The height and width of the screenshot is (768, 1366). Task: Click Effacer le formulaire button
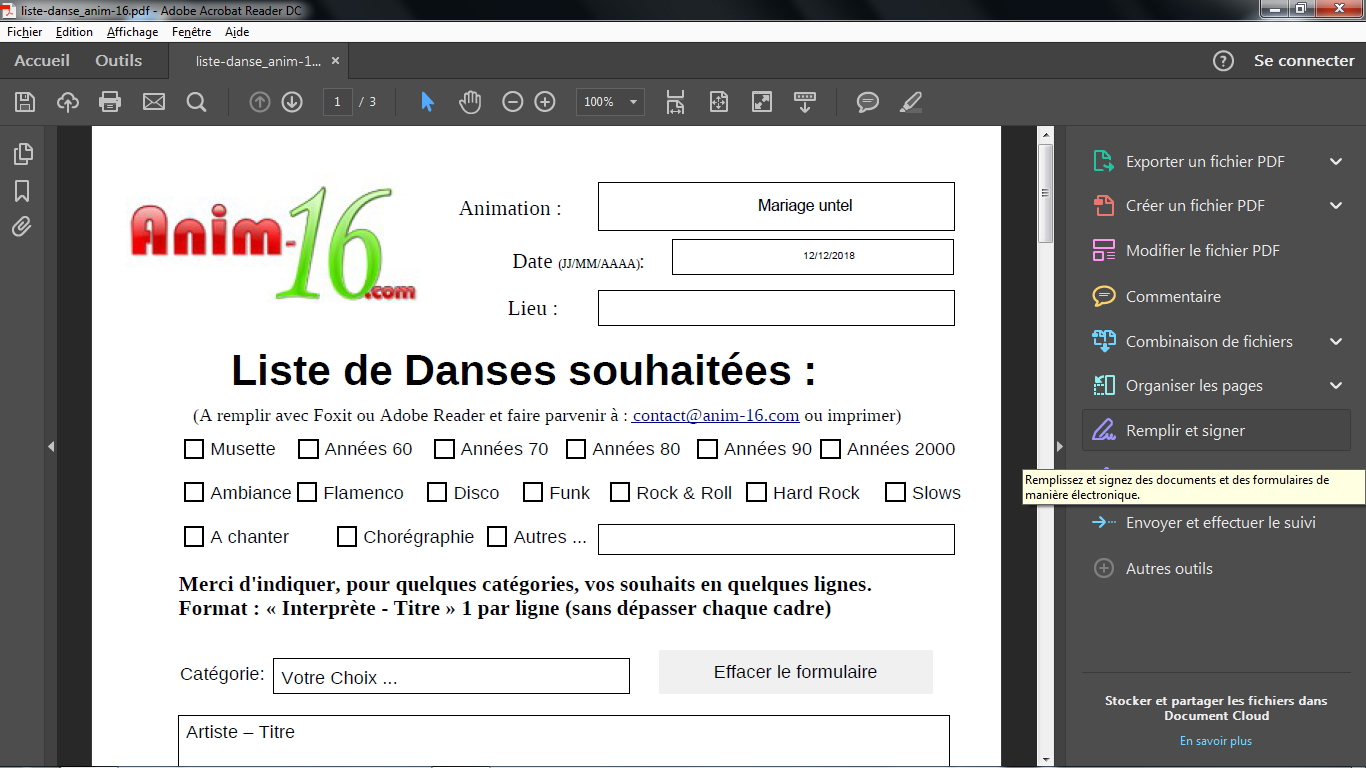796,672
